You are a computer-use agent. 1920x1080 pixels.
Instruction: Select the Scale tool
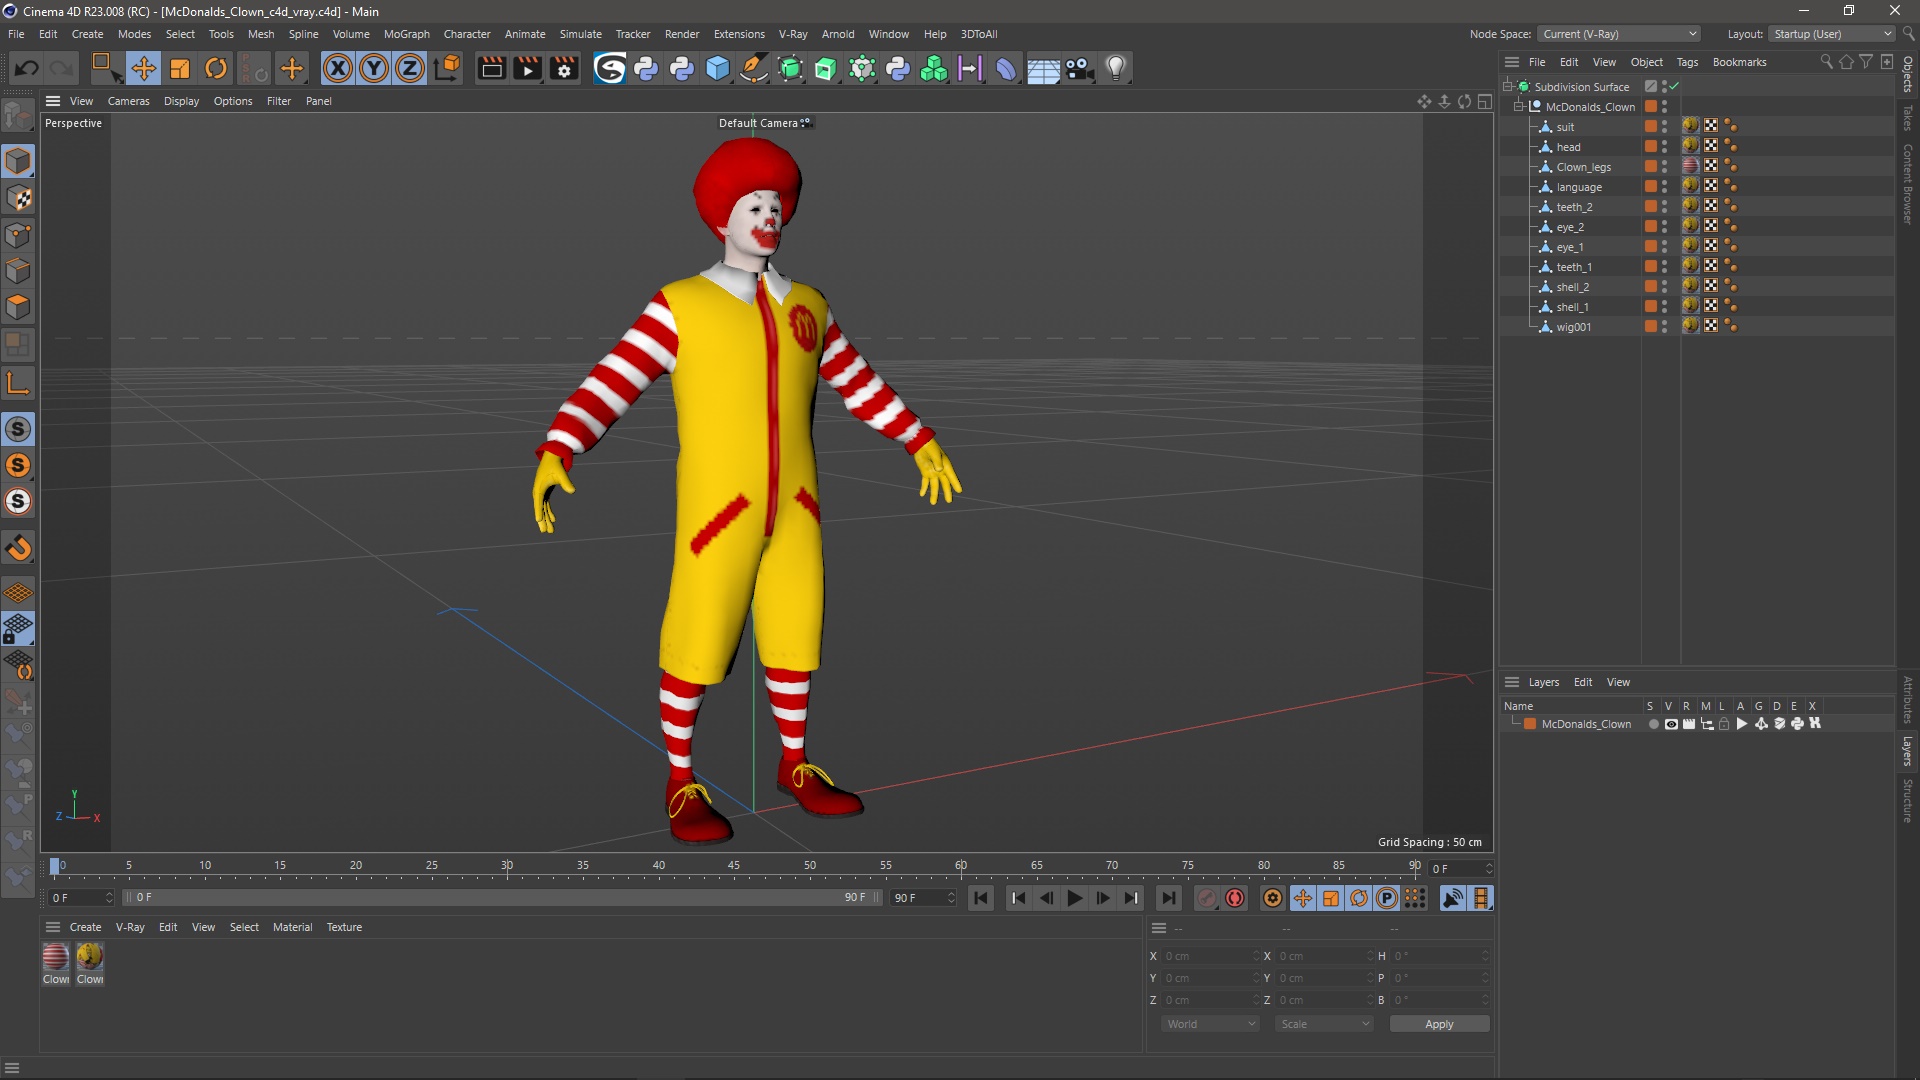[x=180, y=68]
